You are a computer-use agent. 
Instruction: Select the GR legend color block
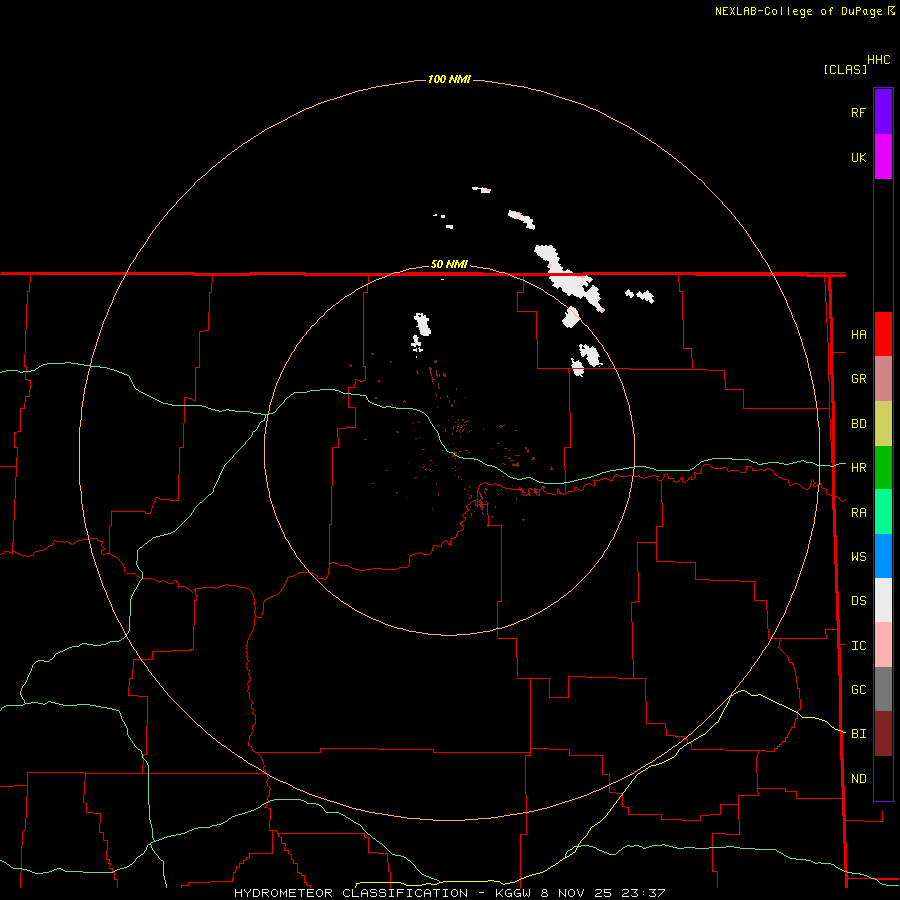(x=883, y=379)
